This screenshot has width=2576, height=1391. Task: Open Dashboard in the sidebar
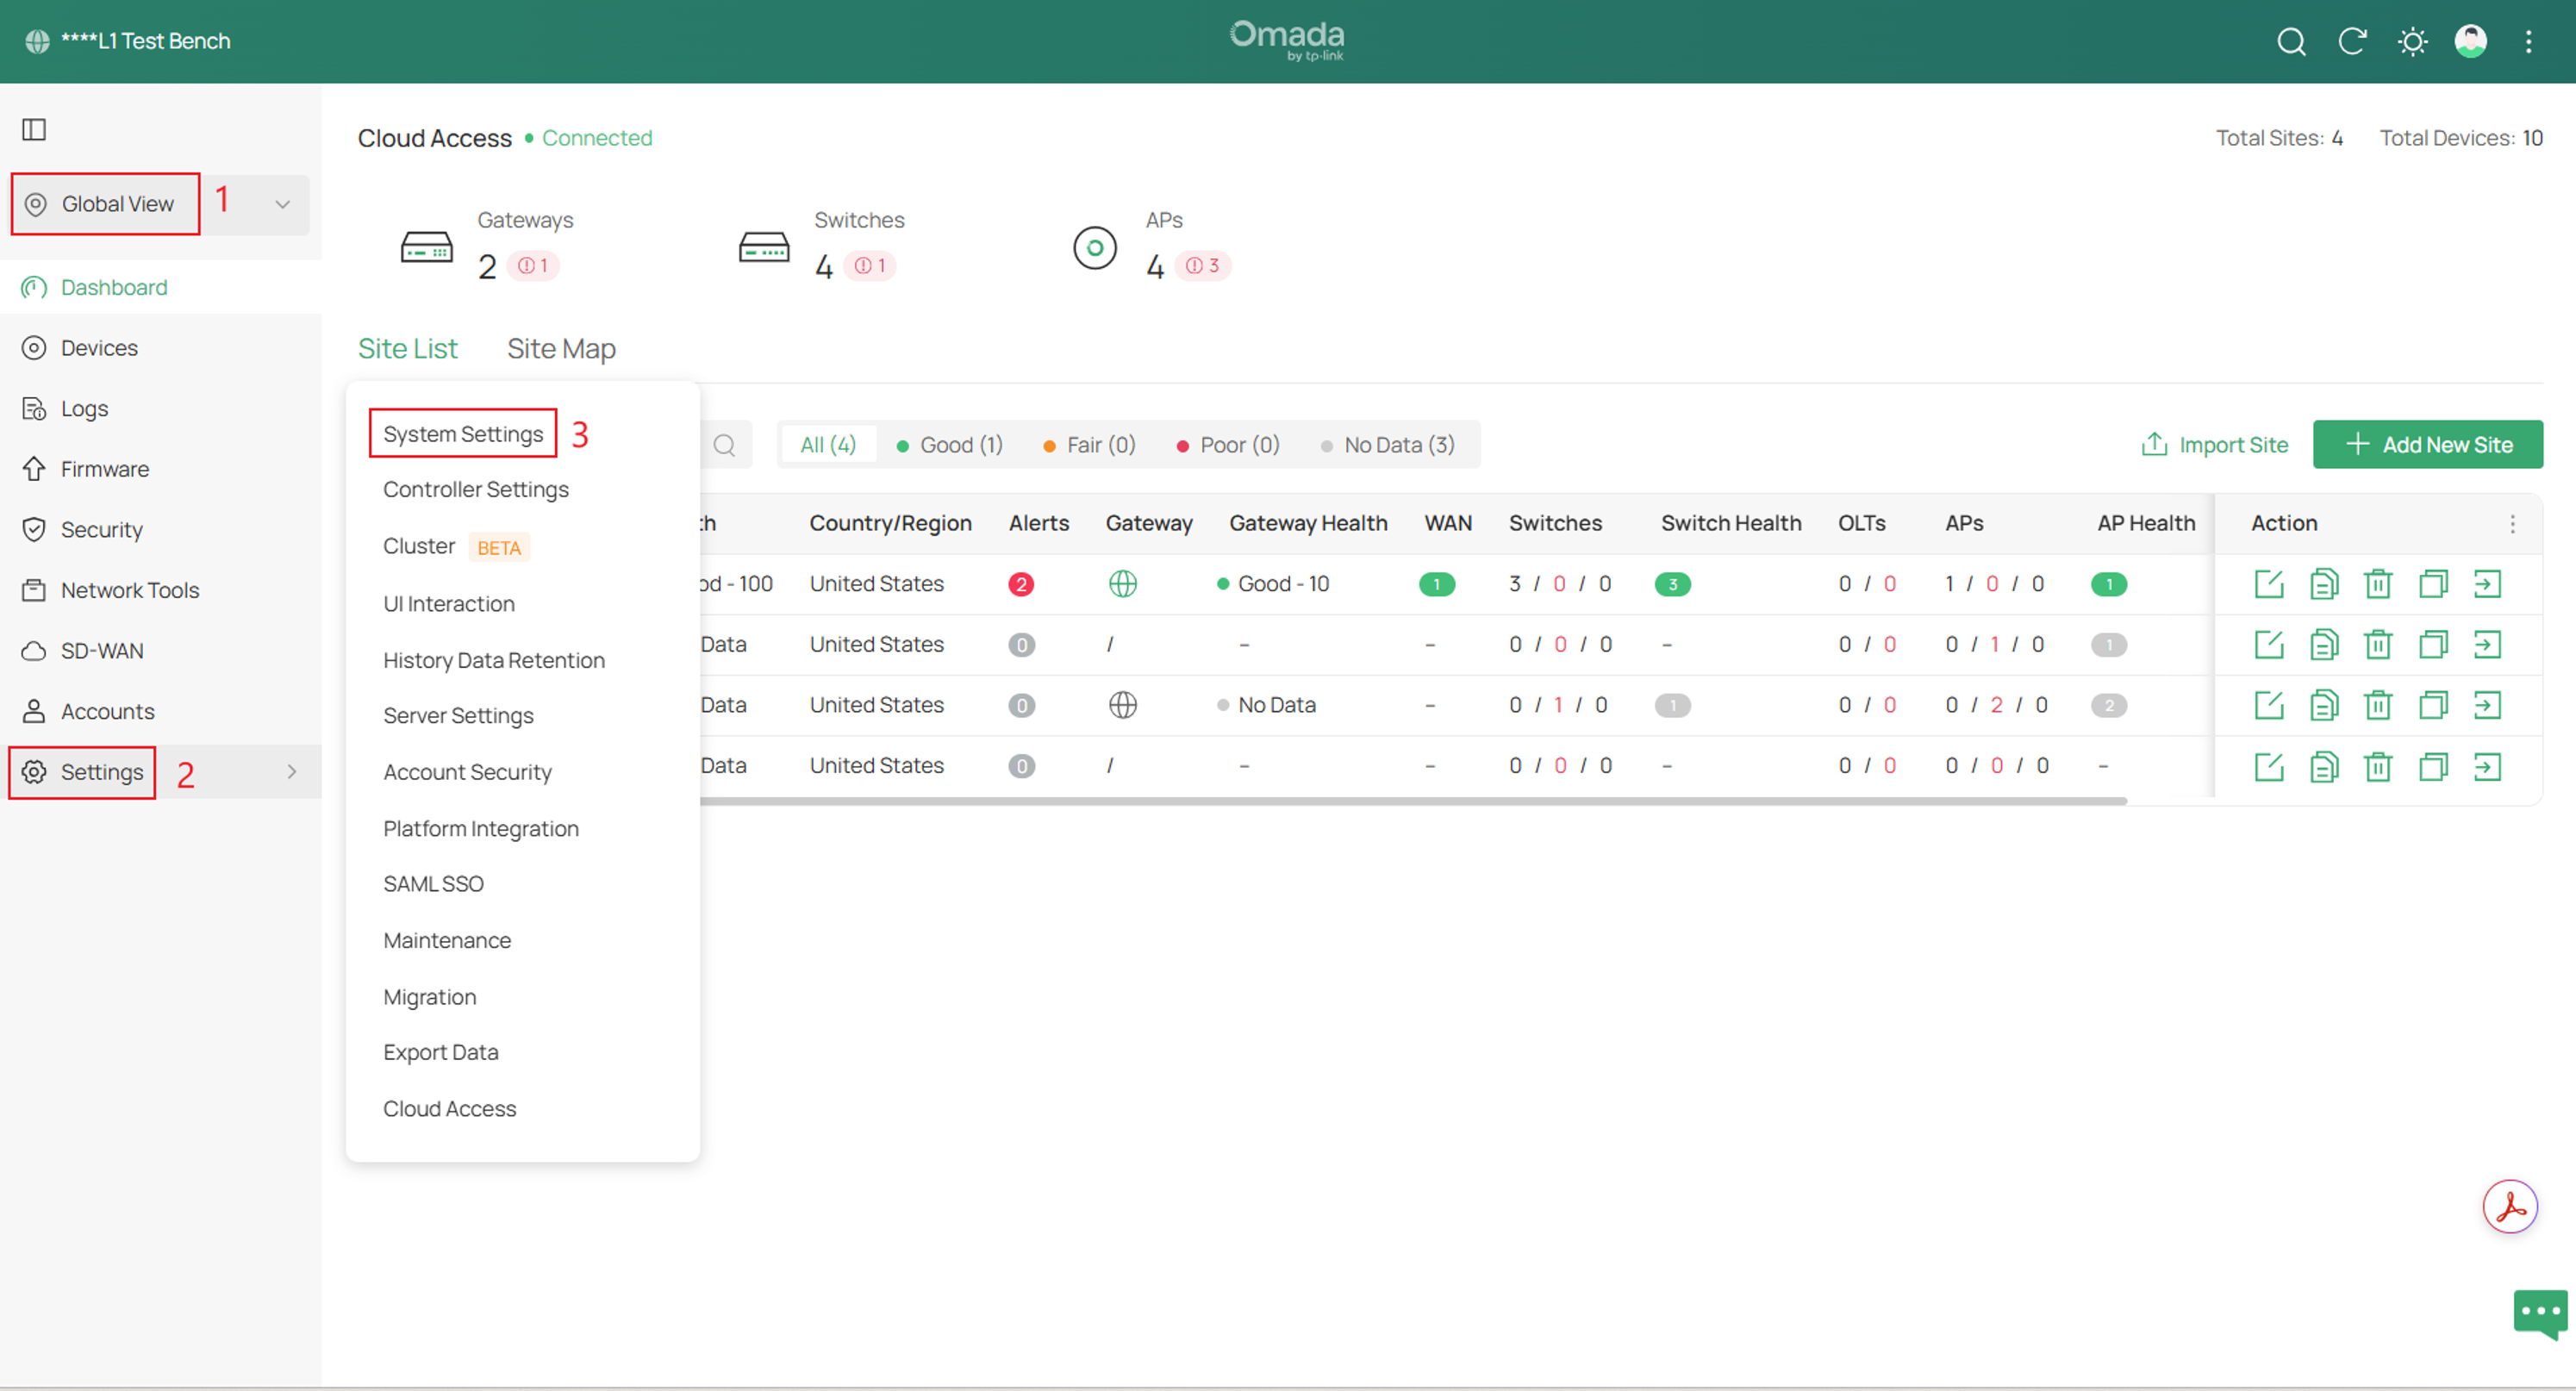pyautogui.click(x=161, y=288)
